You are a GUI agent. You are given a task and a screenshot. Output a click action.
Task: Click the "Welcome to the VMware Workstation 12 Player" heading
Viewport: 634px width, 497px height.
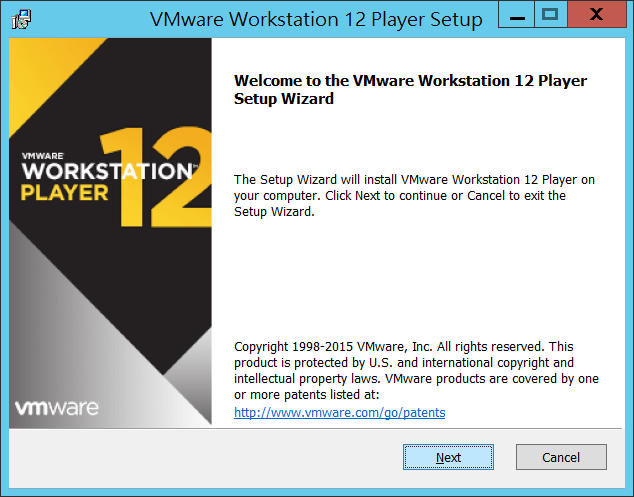(x=410, y=89)
